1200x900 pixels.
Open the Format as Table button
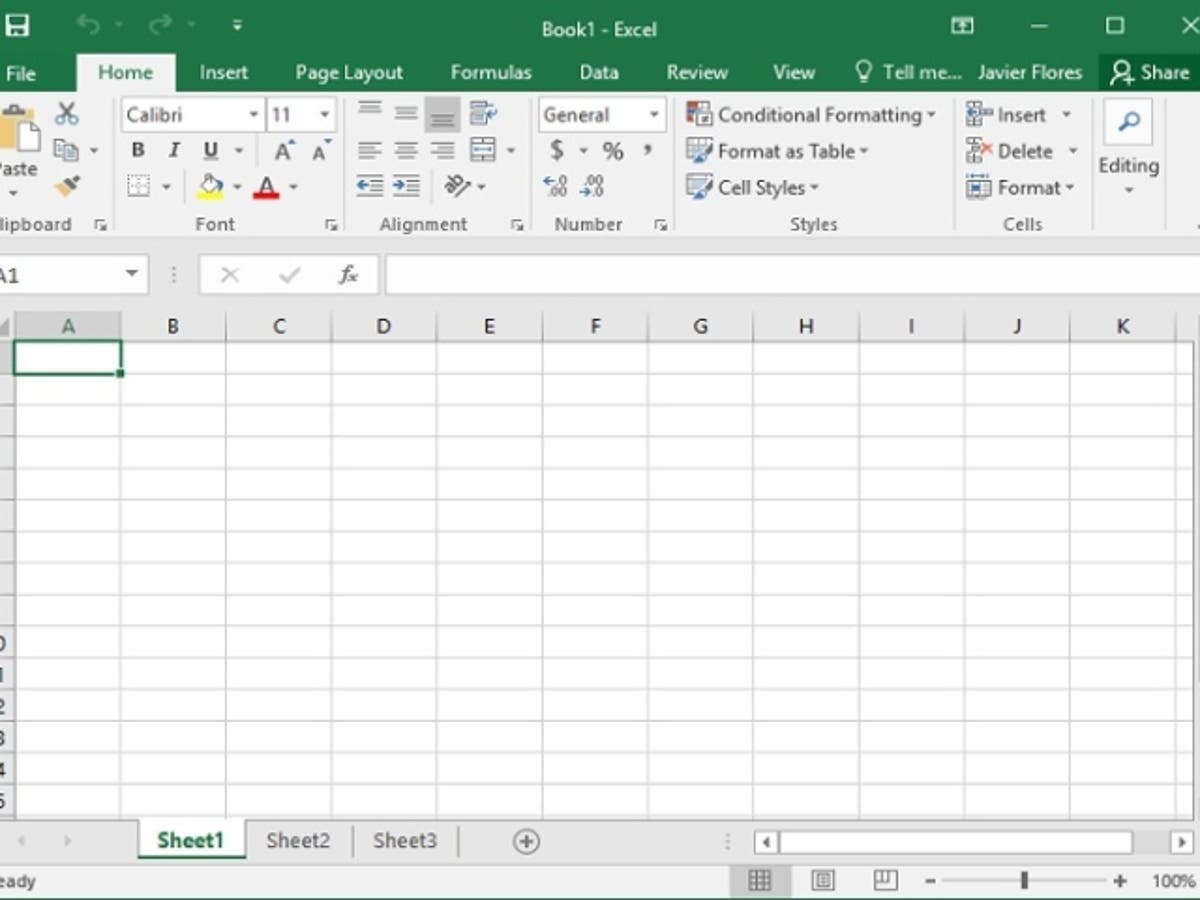[777, 151]
